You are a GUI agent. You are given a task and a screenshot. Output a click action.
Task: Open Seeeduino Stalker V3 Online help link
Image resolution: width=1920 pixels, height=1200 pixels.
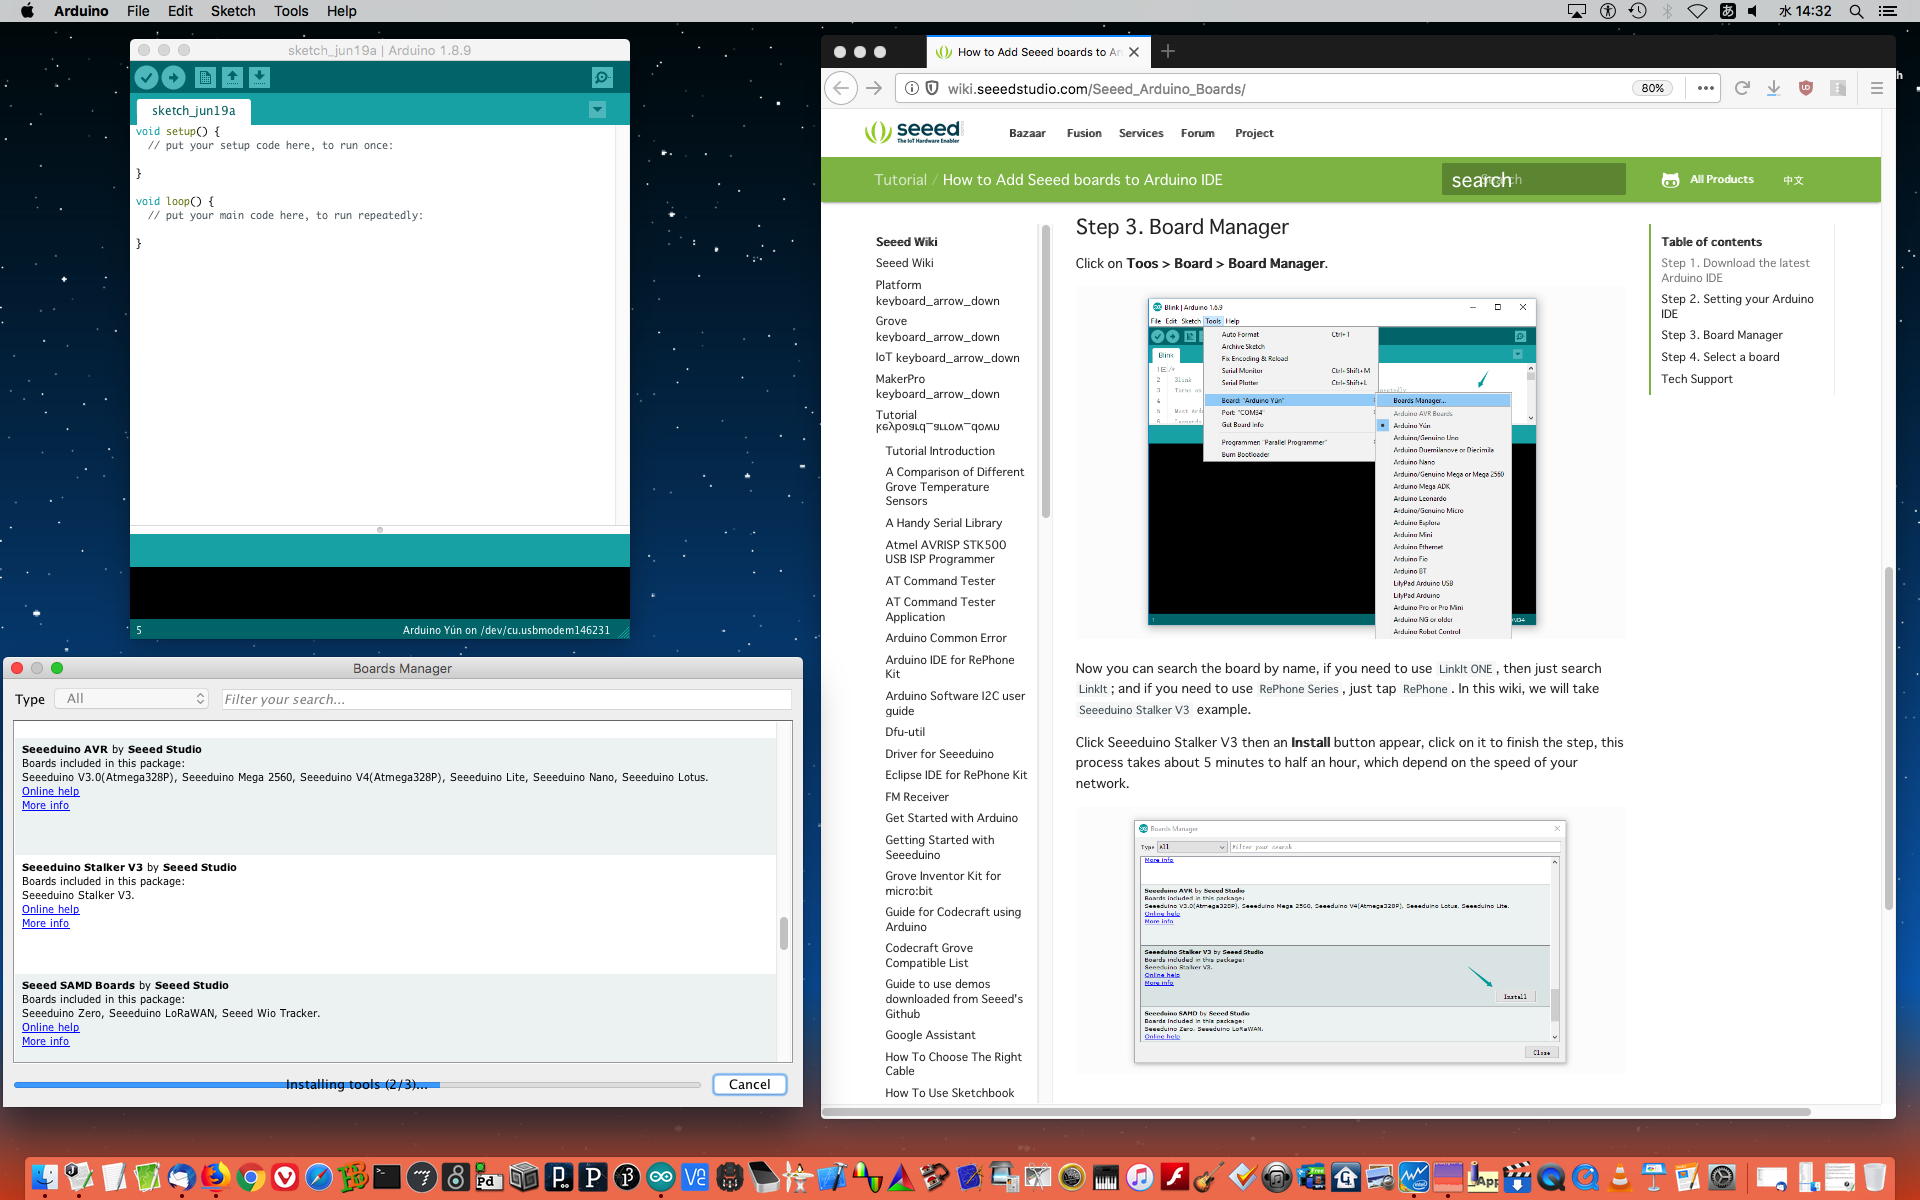(50, 909)
